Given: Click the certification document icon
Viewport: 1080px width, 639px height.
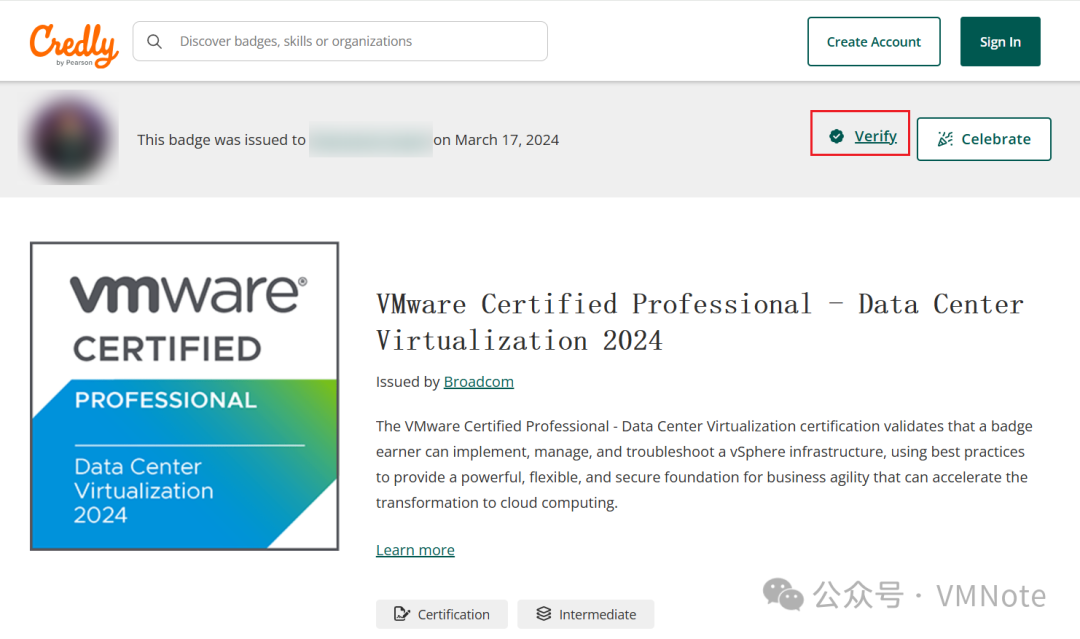Looking at the screenshot, I should [402, 614].
